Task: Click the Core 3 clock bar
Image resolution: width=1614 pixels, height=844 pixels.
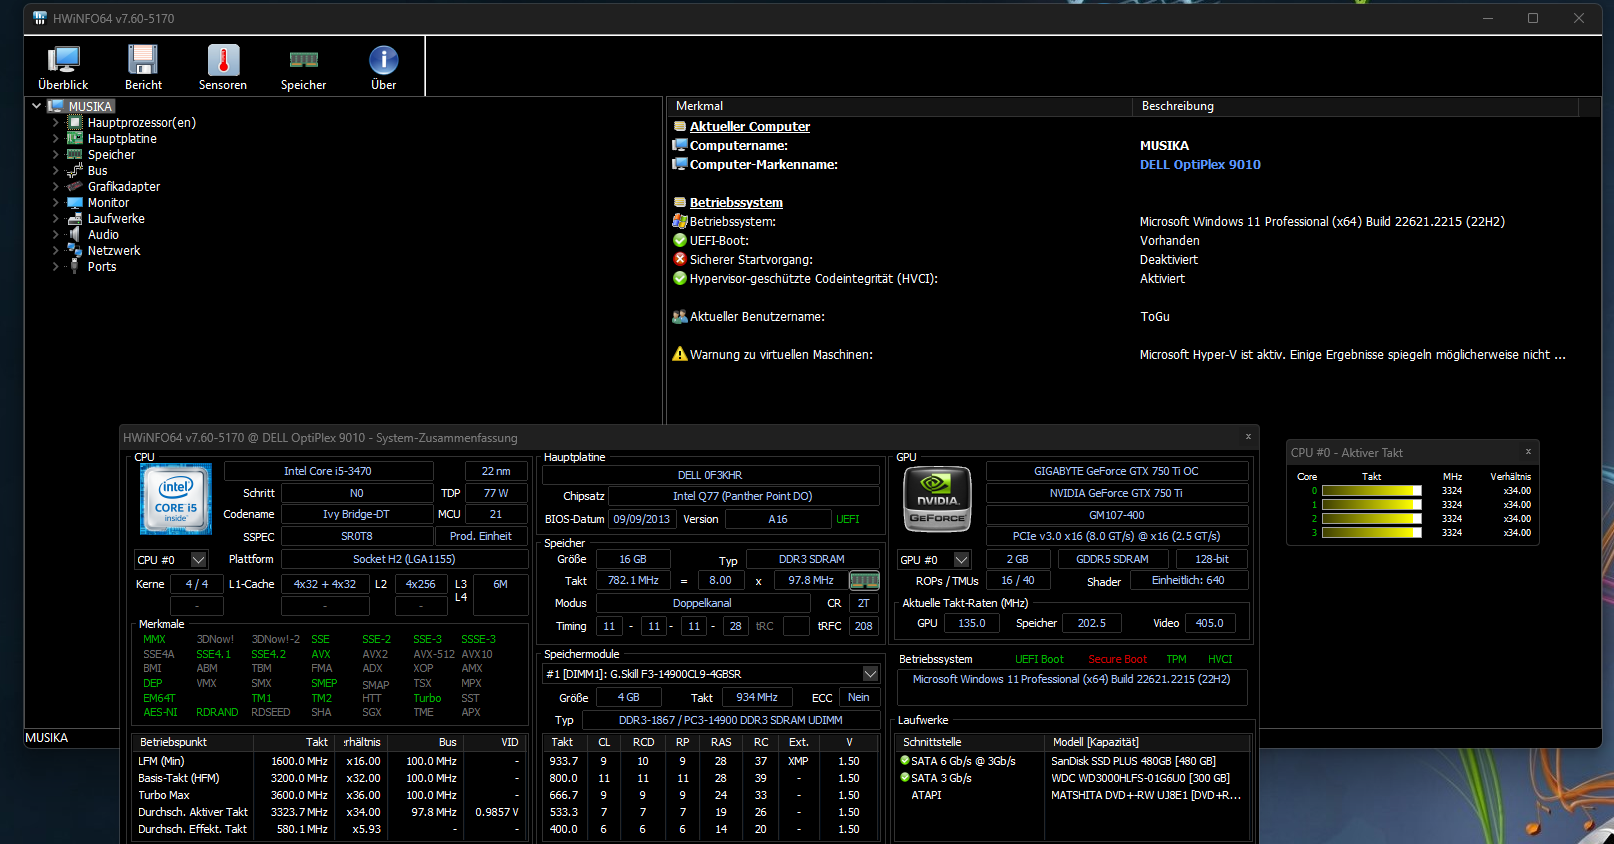Action: point(1371,533)
